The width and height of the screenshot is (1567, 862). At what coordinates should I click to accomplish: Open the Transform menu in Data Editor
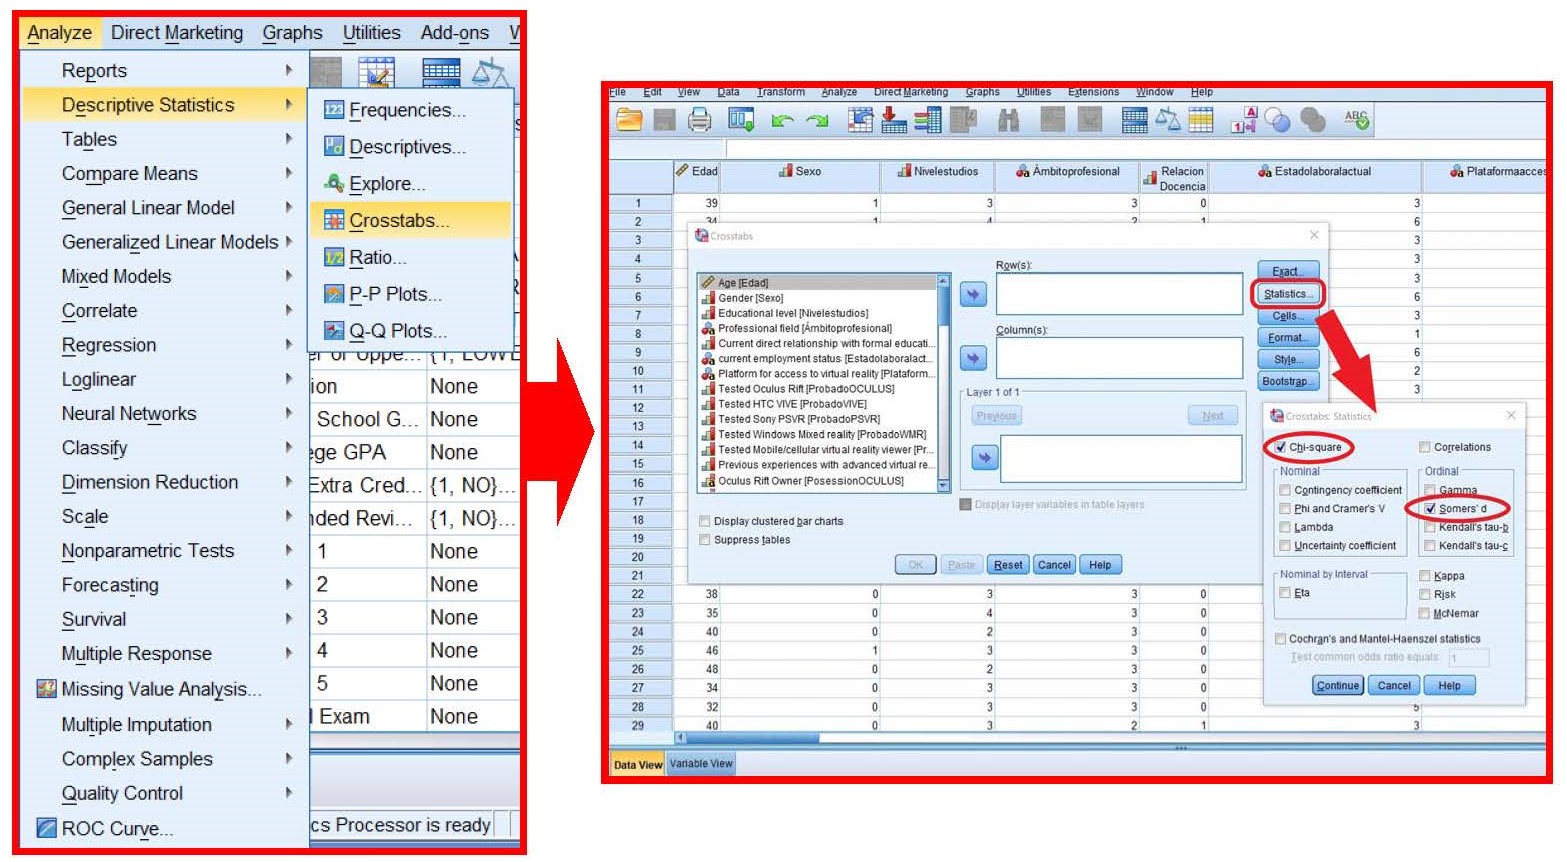point(781,92)
